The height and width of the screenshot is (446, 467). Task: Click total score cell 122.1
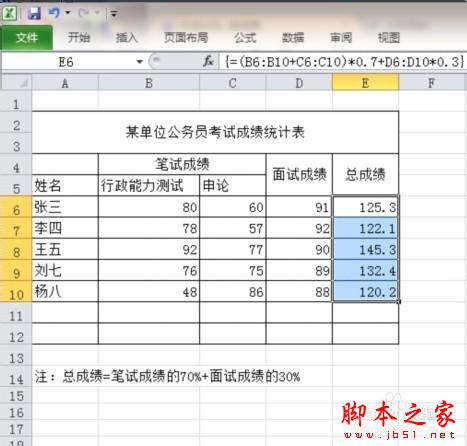[x=365, y=228]
